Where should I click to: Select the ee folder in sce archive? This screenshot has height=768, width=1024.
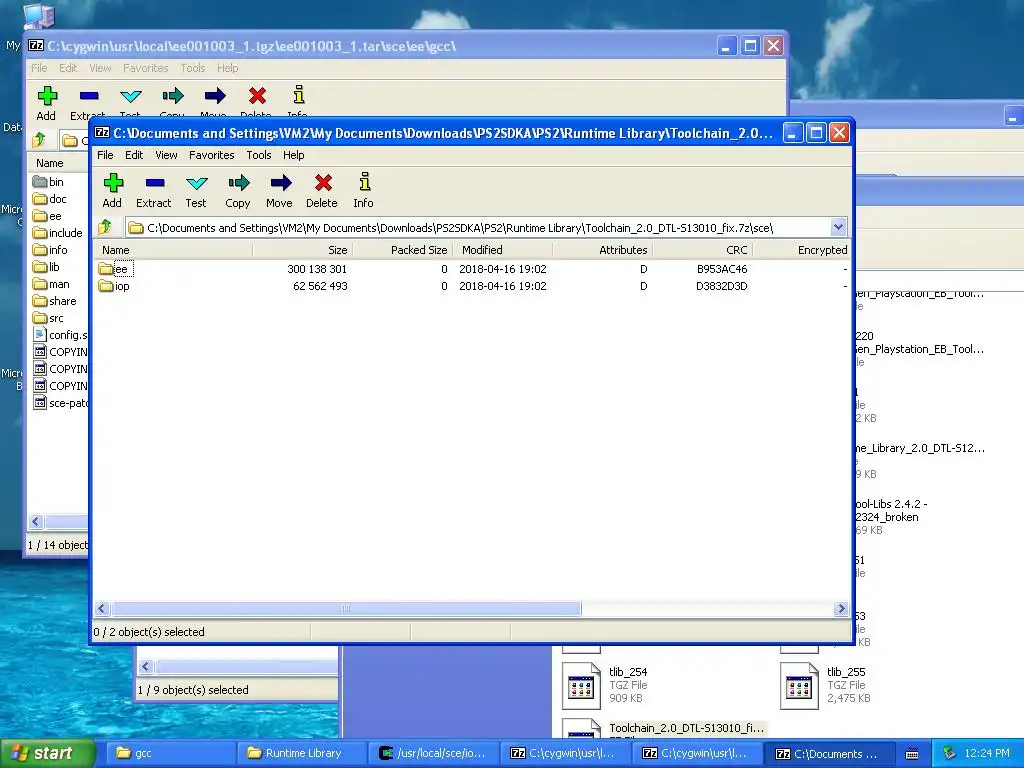(114, 269)
